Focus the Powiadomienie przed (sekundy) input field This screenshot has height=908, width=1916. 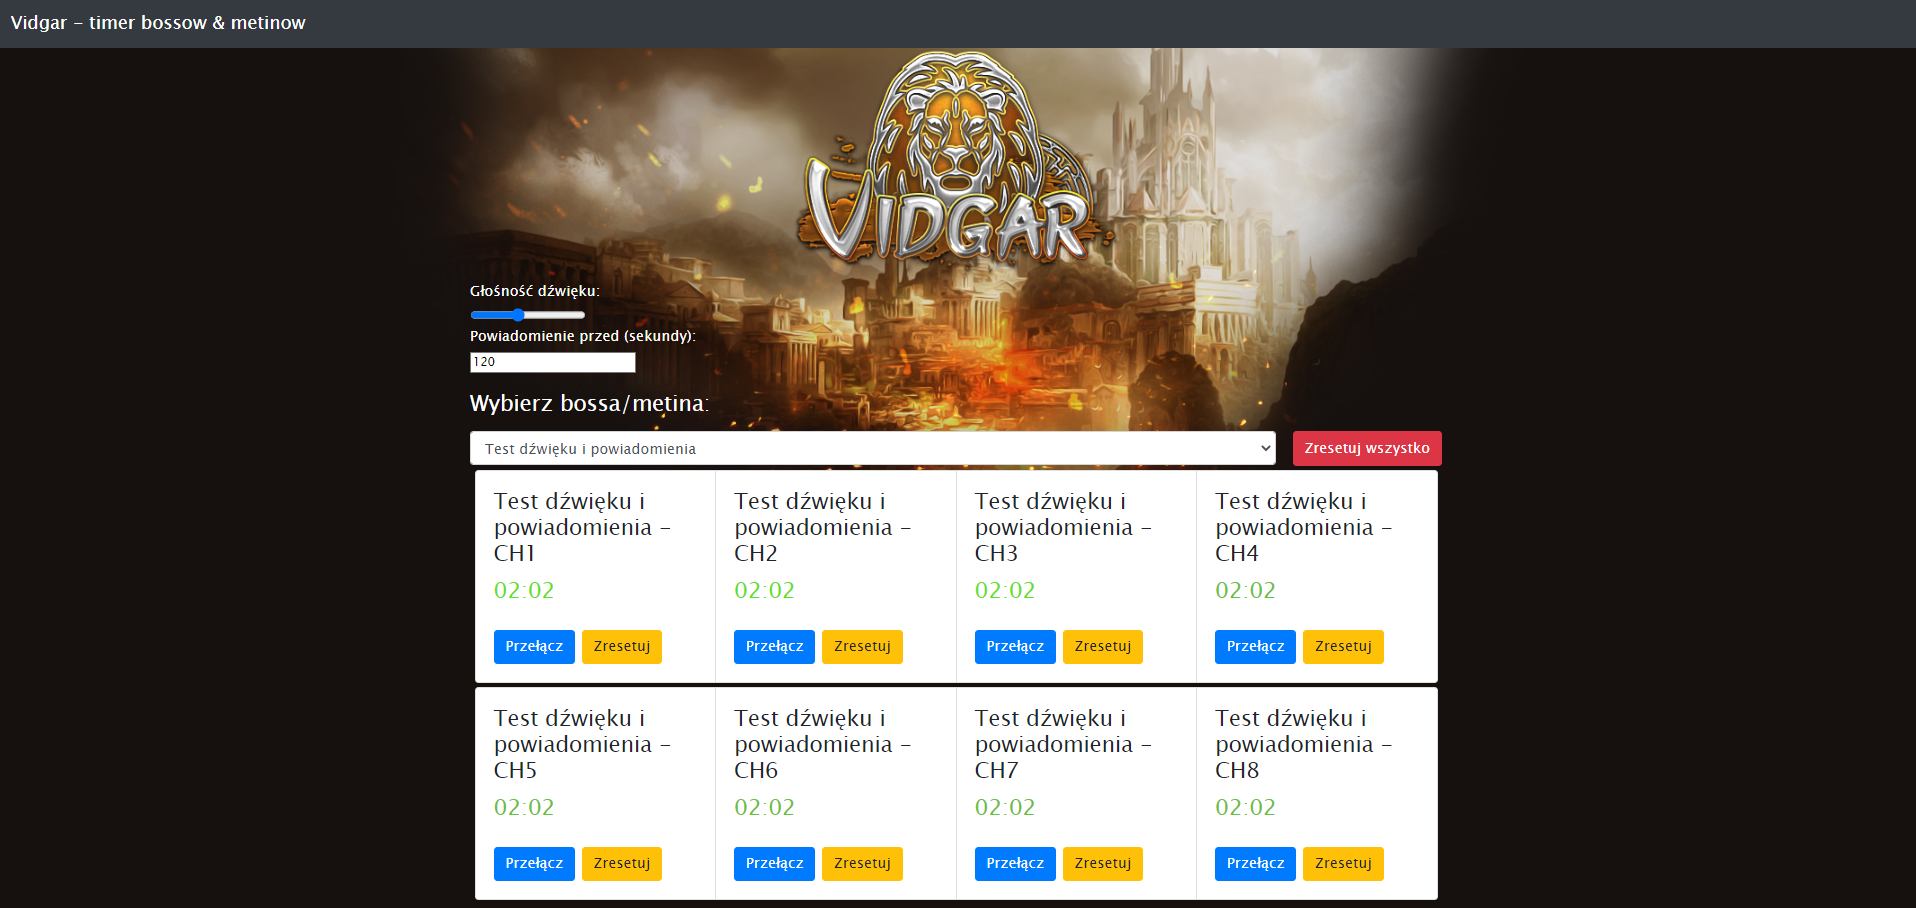(553, 362)
